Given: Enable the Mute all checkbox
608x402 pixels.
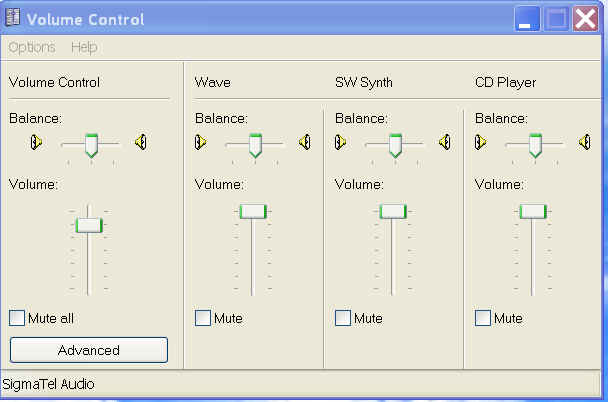Looking at the screenshot, I should tap(17, 318).
